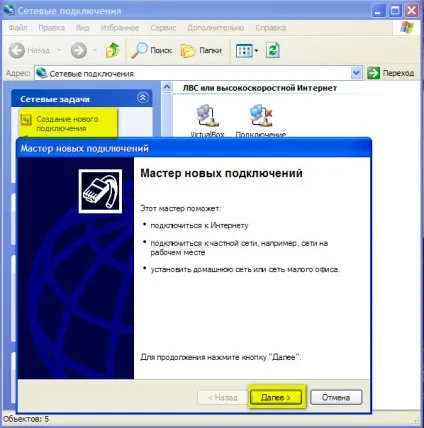Close the Сетевые подключения window
This screenshot has height=428, width=424.
pos(412,11)
